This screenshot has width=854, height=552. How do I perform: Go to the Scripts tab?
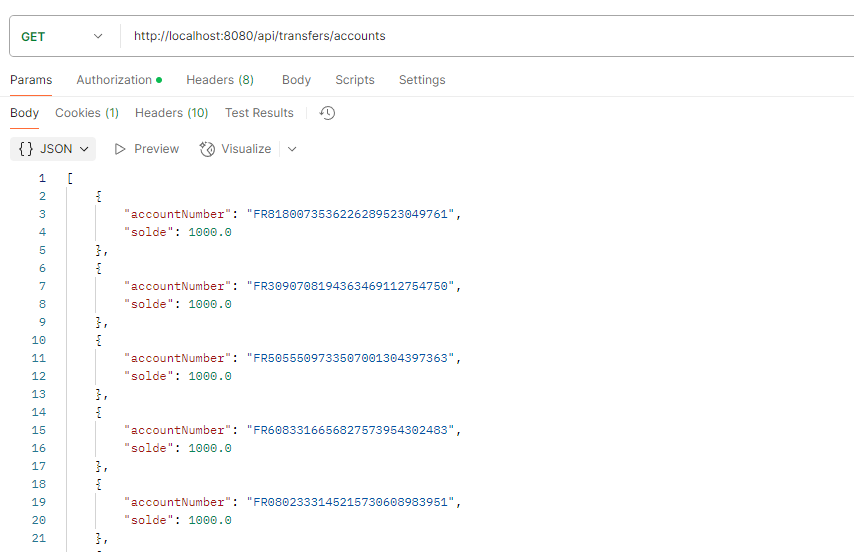(x=354, y=80)
